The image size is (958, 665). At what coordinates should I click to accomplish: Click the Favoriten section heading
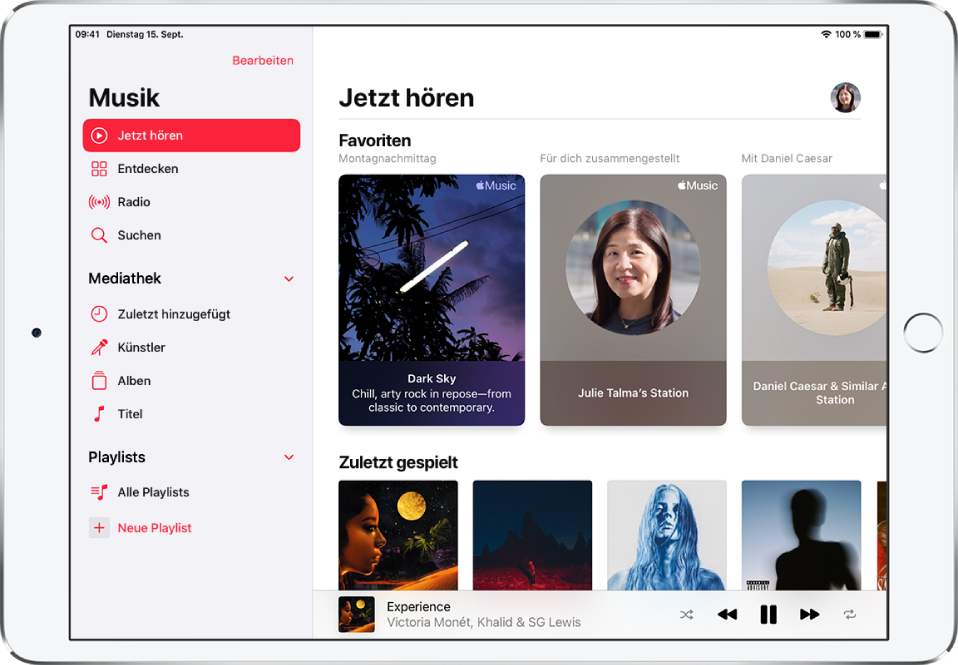coord(375,141)
